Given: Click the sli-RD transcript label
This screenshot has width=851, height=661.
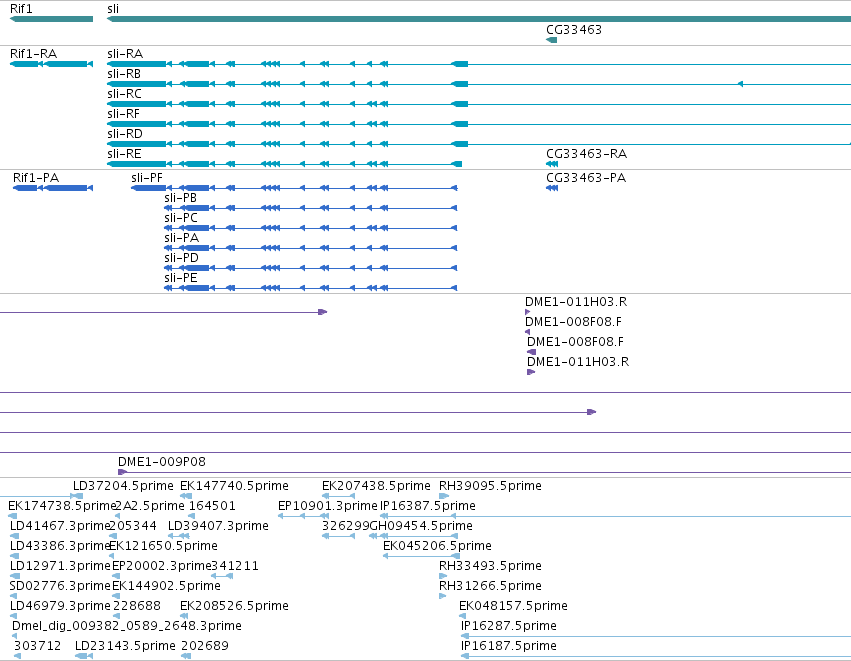Looking at the screenshot, I should (x=125, y=134).
